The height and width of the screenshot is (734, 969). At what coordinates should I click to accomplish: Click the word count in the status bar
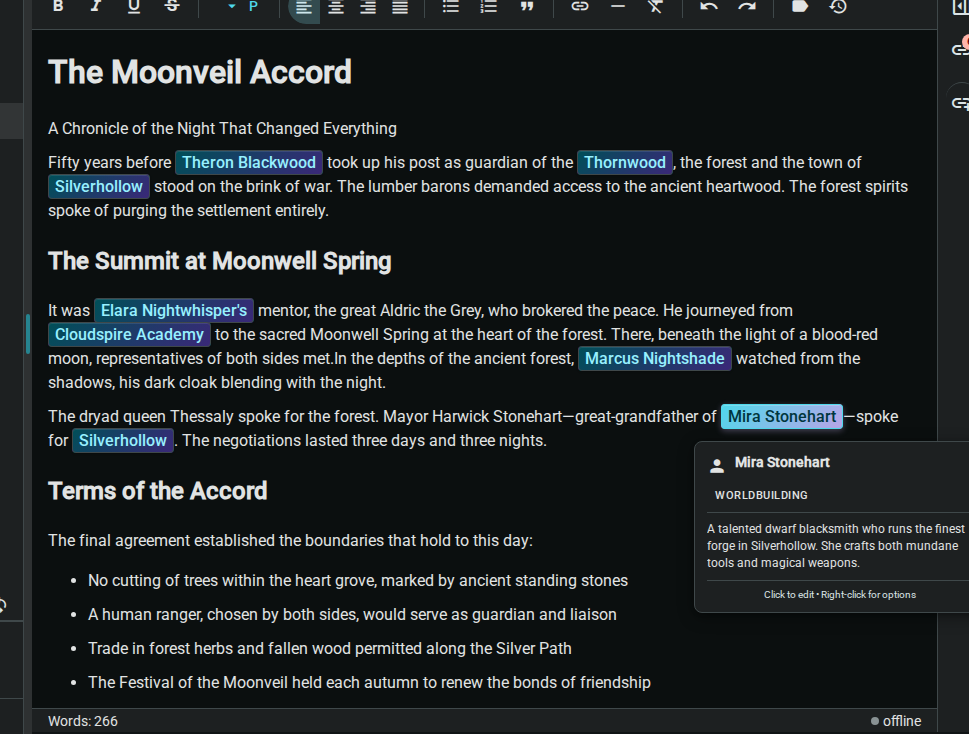pos(82,721)
